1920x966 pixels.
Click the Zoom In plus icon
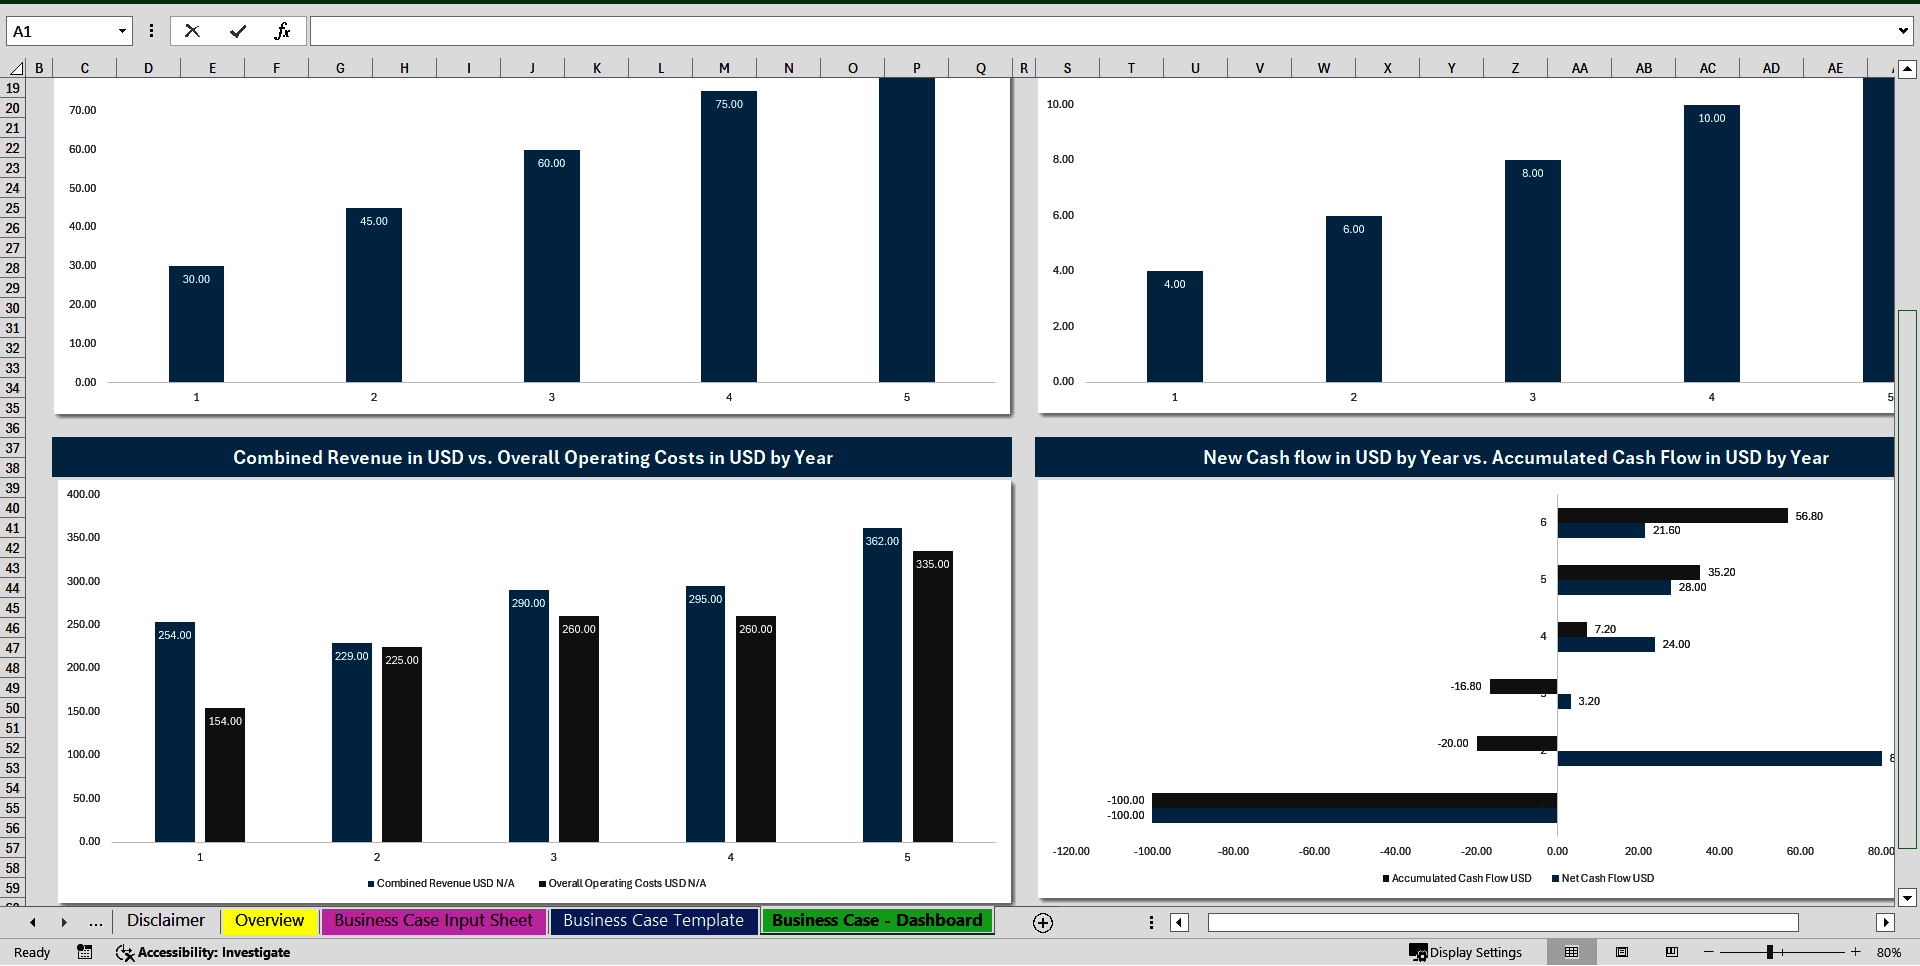coord(1855,952)
